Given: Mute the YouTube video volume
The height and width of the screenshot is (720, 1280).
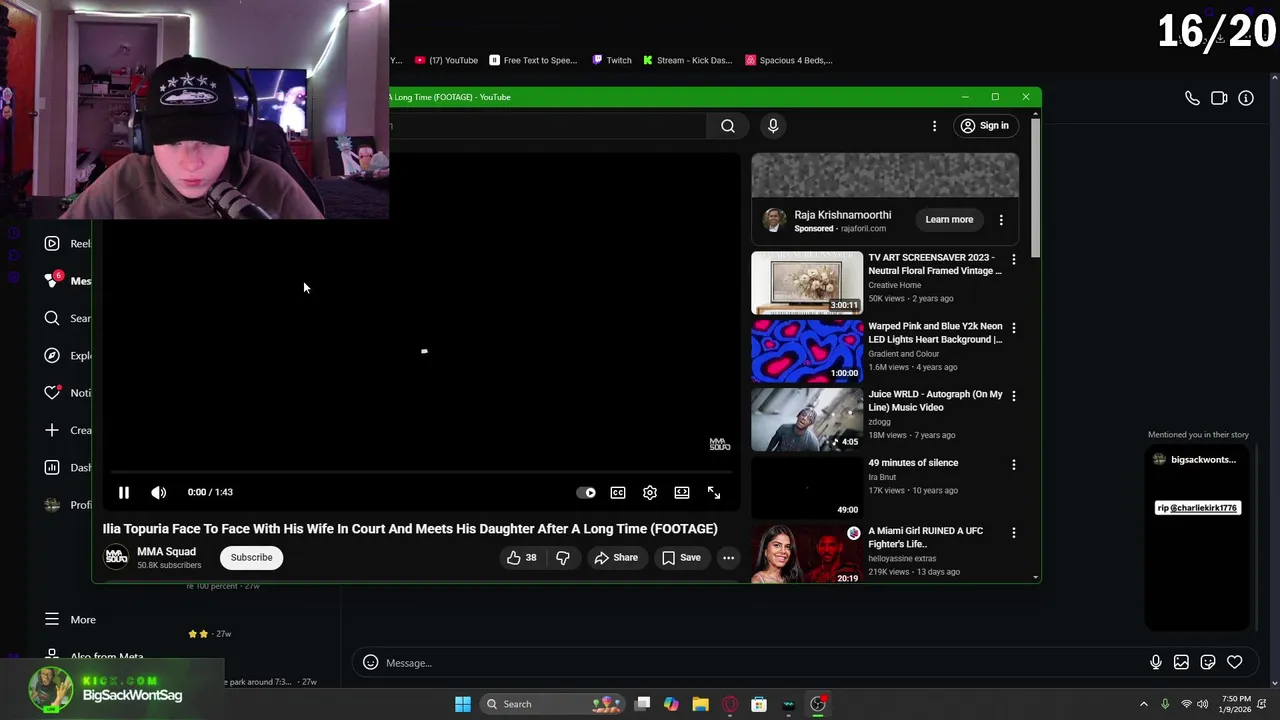Looking at the screenshot, I should (159, 492).
